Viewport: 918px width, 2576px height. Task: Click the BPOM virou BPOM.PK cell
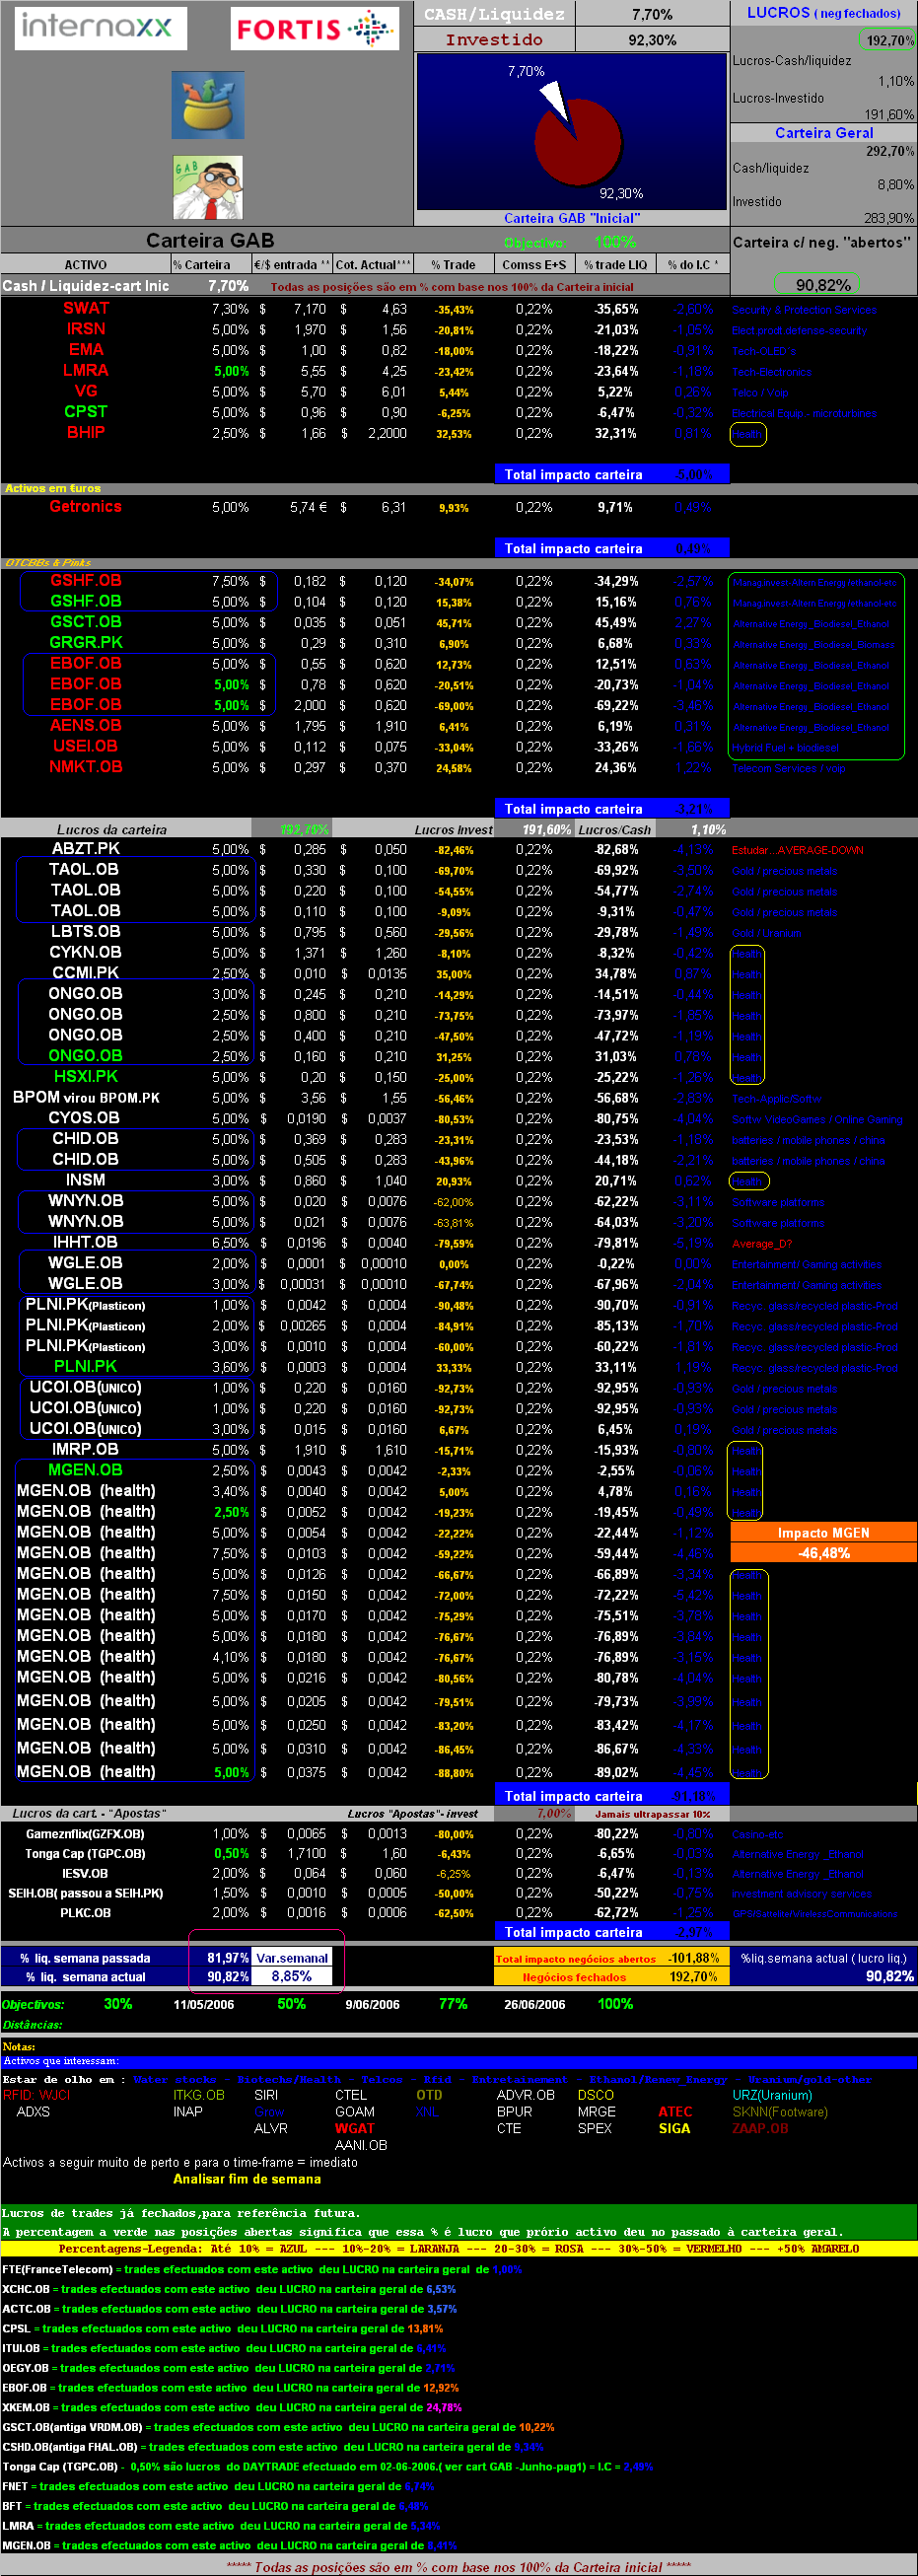[86, 1098]
